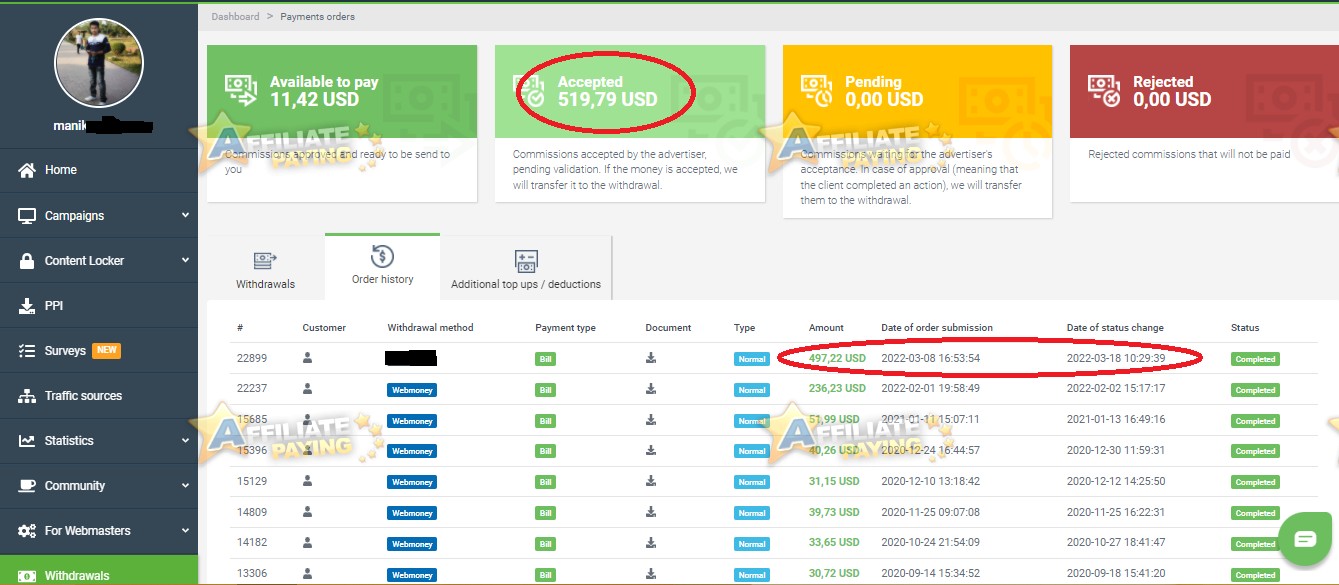This screenshot has height=585, width=1339.
Task: Switch to the Withdrawals tab
Action: coord(265,266)
